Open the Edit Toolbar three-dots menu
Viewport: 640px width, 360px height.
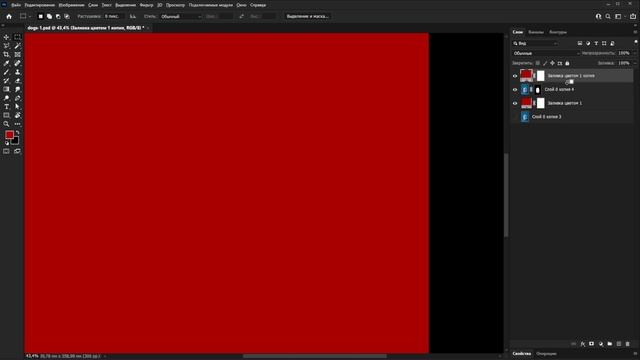point(17,124)
